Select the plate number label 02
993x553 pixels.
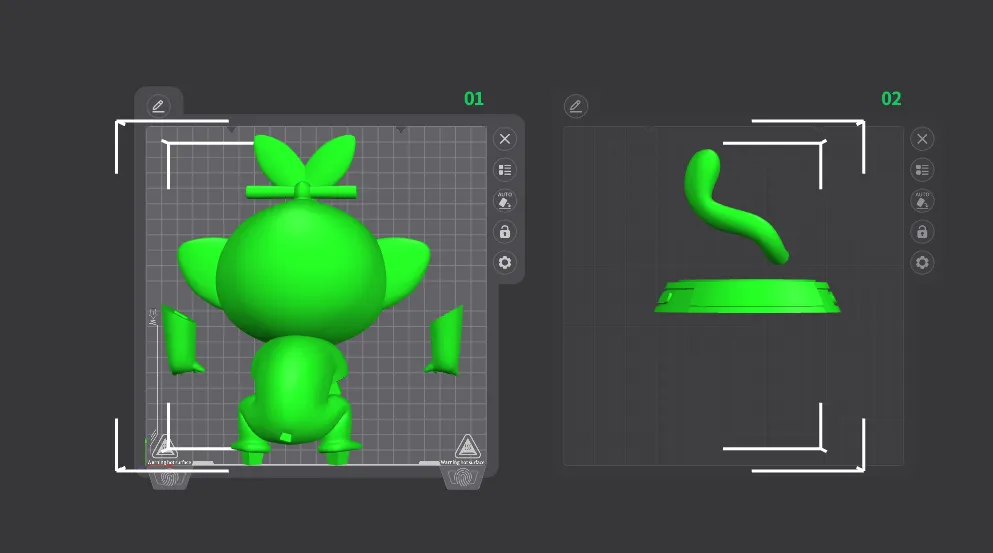[x=891, y=99]
